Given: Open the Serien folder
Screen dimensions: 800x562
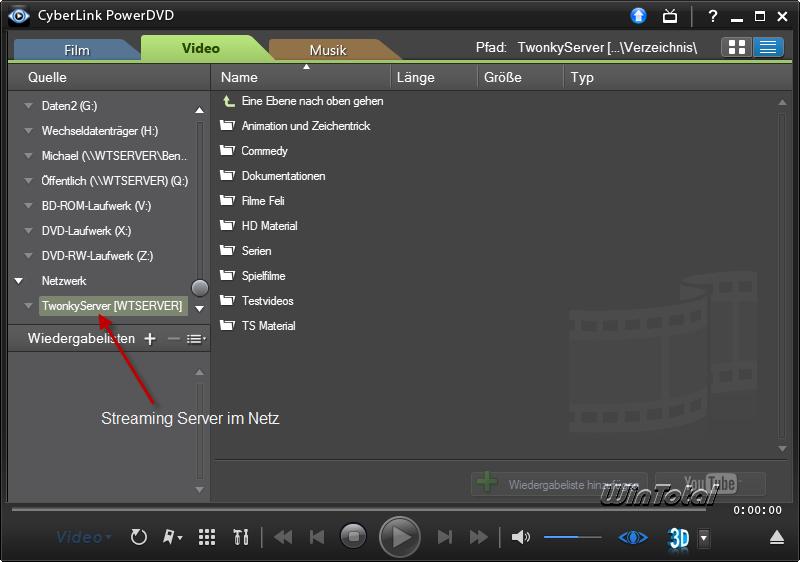Looking at the screenshot, I should [x=246, y=250].
